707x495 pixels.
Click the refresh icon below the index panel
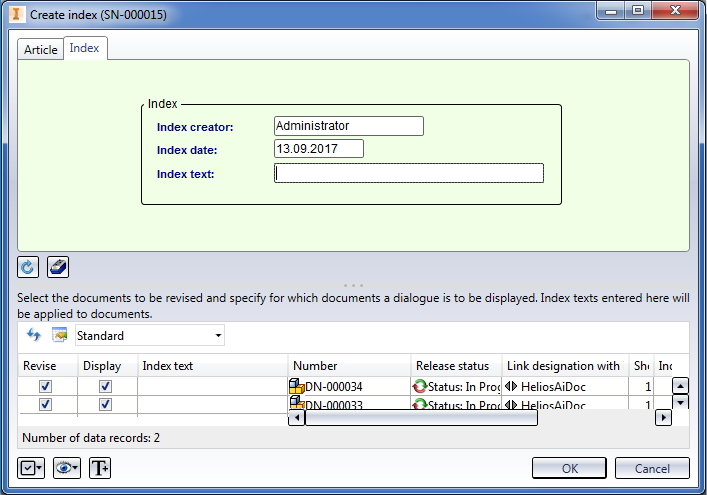[29, 267]
